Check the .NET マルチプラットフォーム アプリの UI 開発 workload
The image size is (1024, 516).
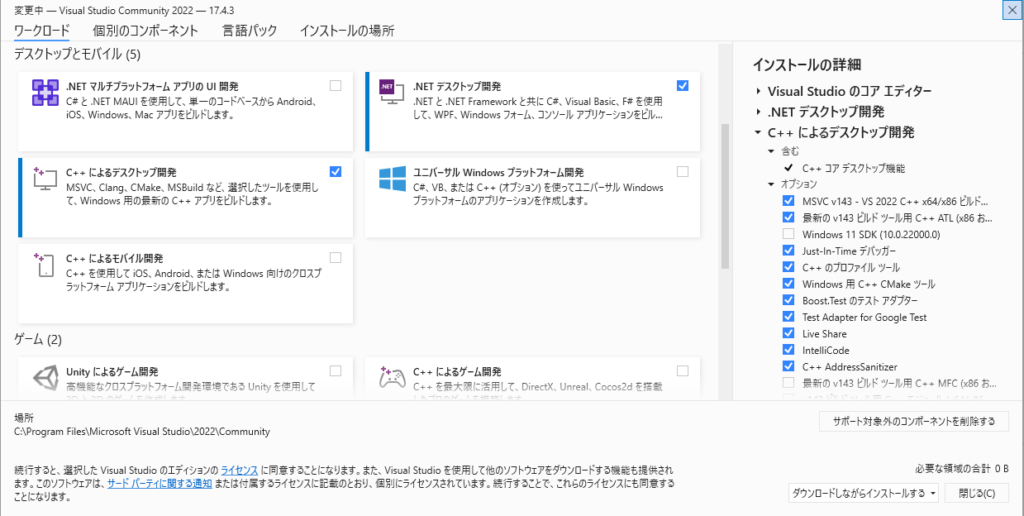click(x=335, y=86)
